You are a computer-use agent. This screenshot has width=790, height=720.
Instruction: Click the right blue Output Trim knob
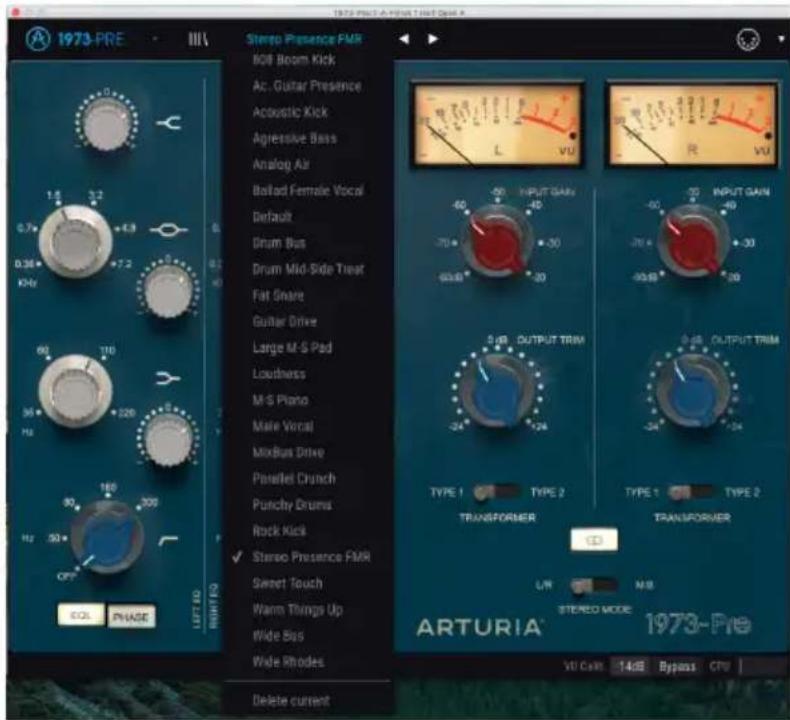coord(692,390)
